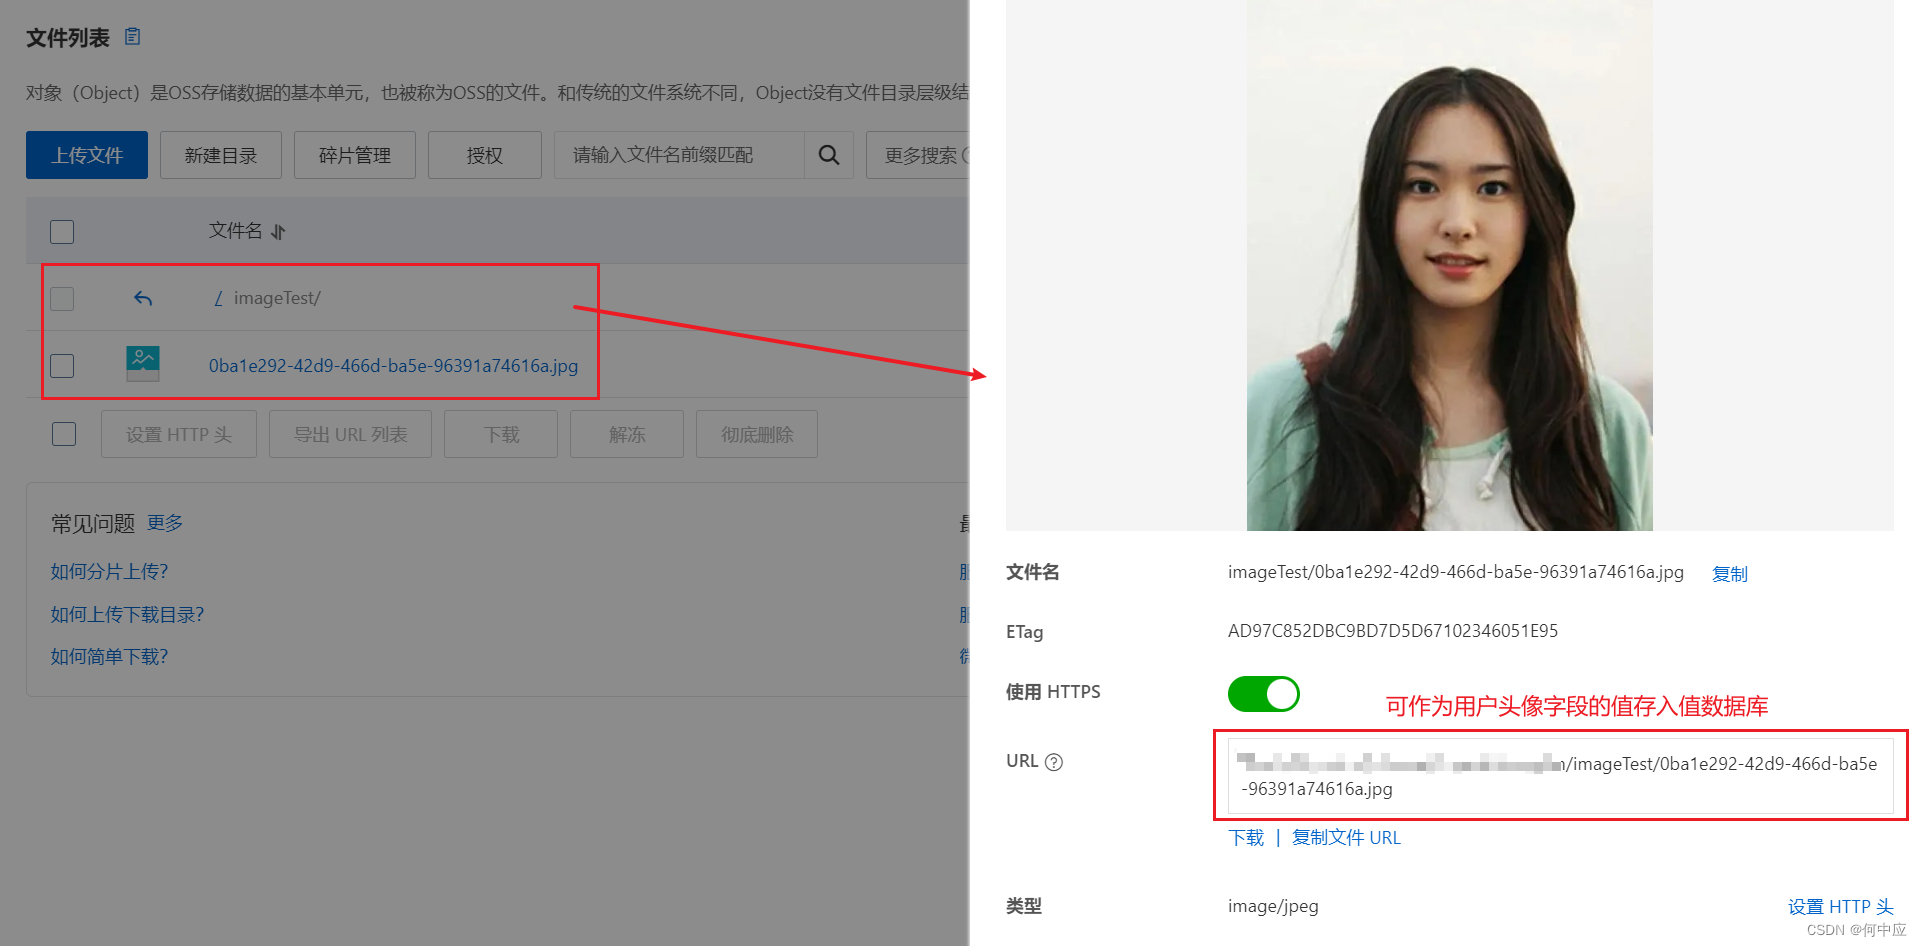
Task: Click 复制 to copy the file name
Action: pyautogui.click(x=1729, y=573)
